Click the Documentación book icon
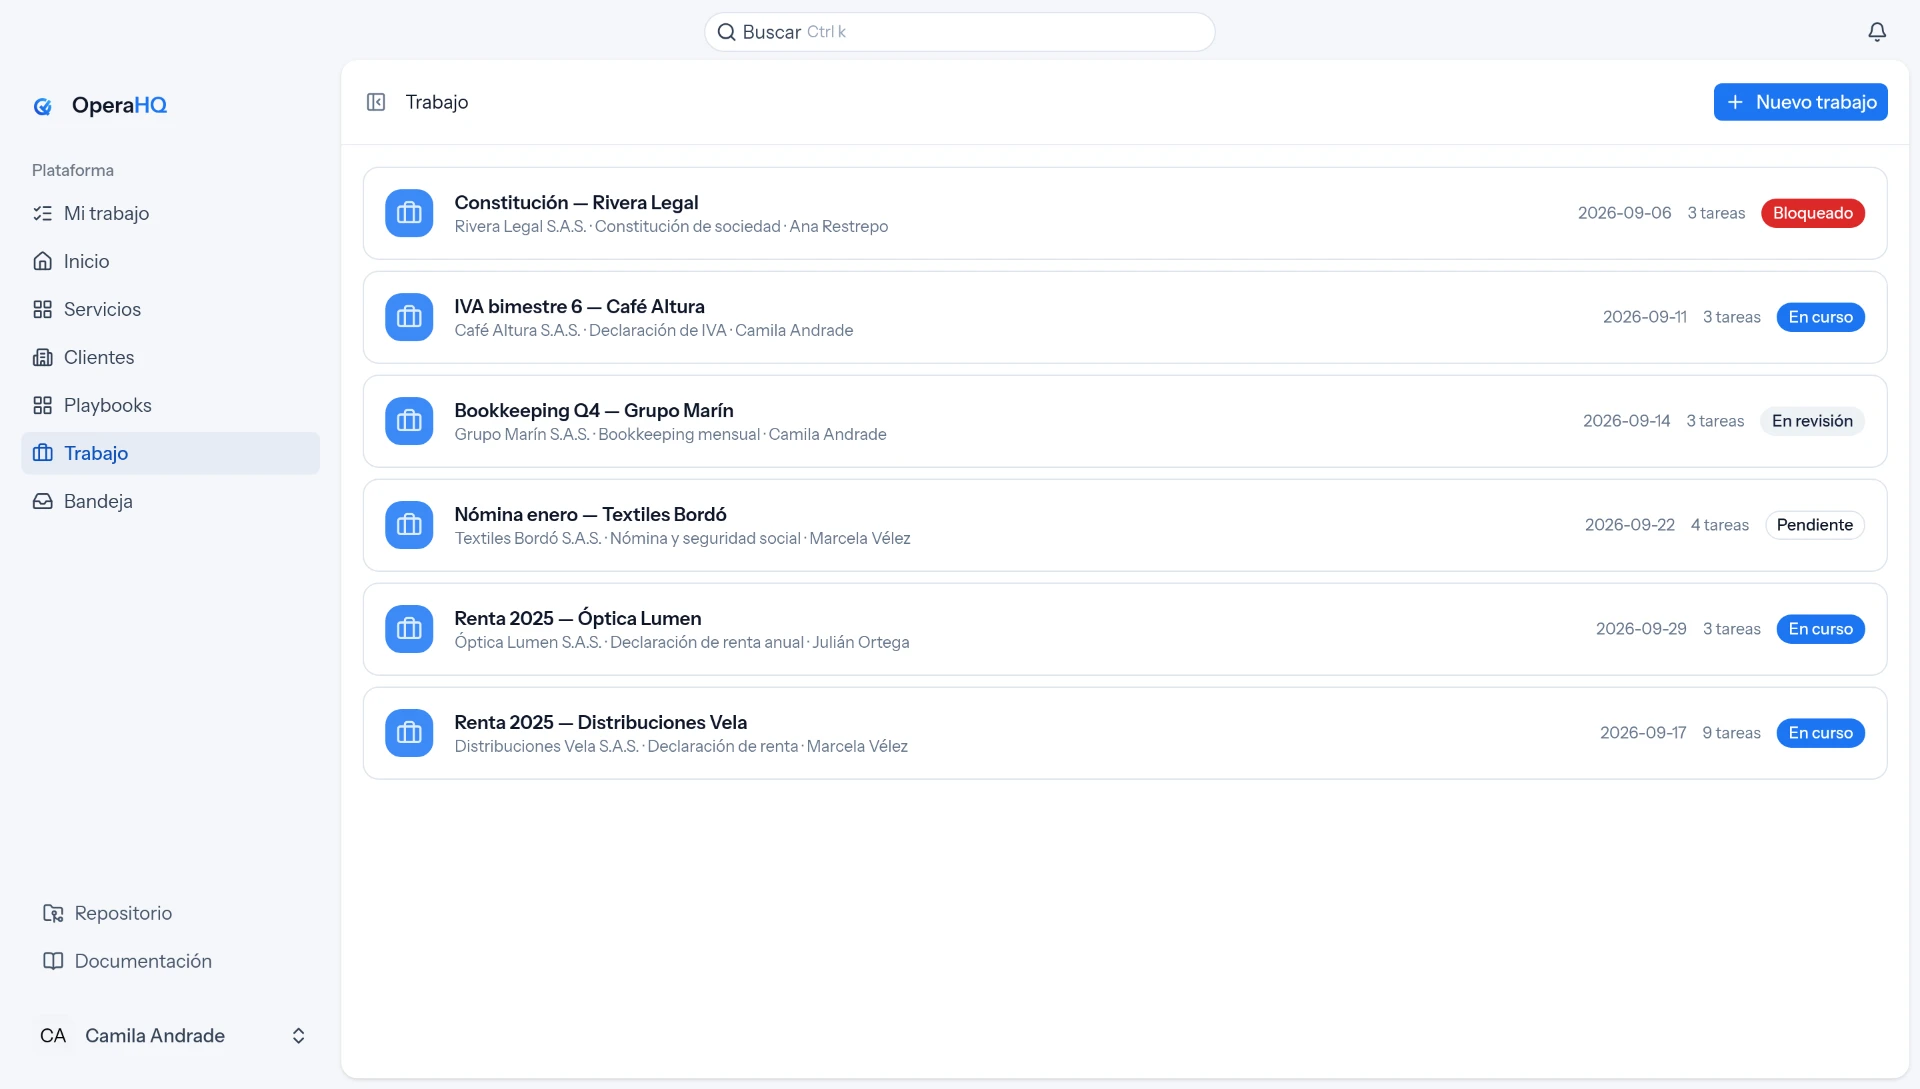Screen dimensions: 1920x1089 (53, 961)
